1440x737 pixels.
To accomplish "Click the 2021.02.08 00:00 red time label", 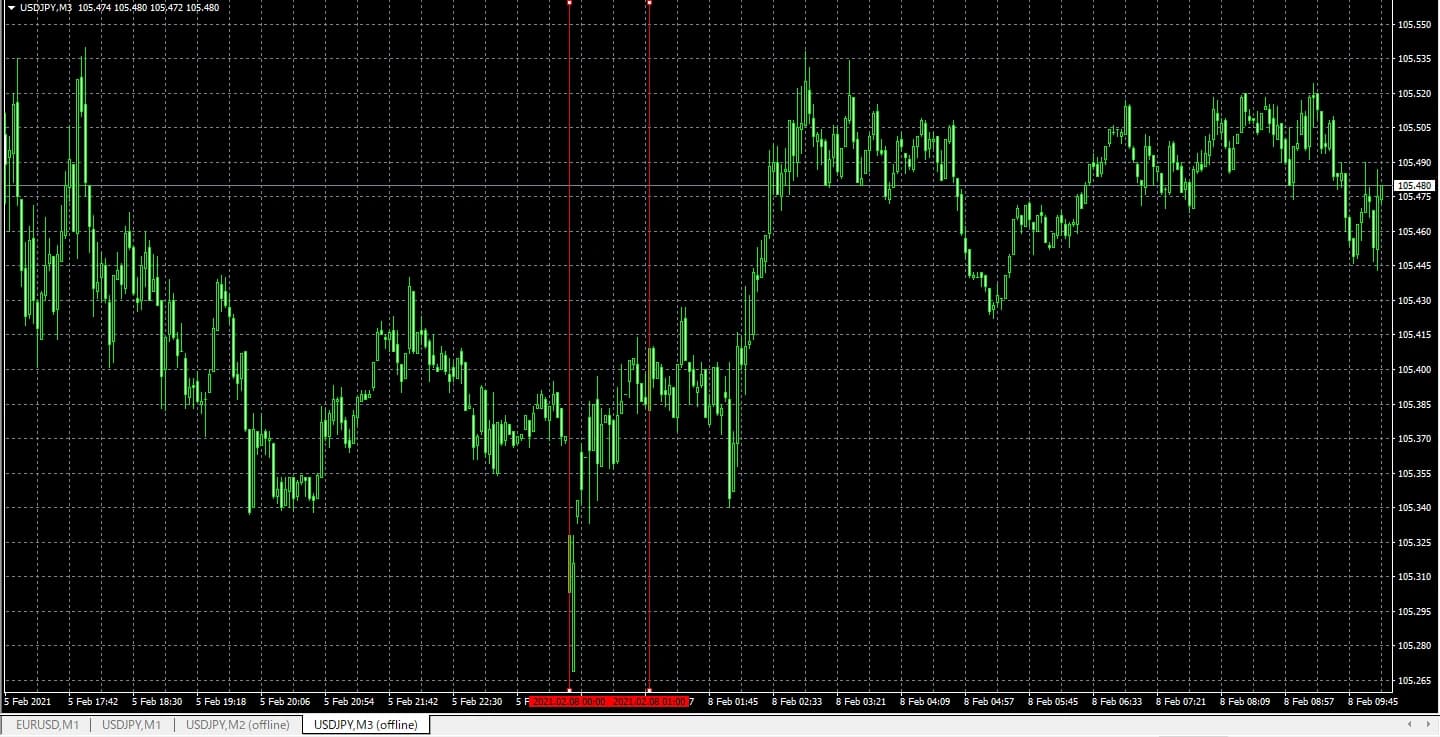I will click(x=569, y=702).
